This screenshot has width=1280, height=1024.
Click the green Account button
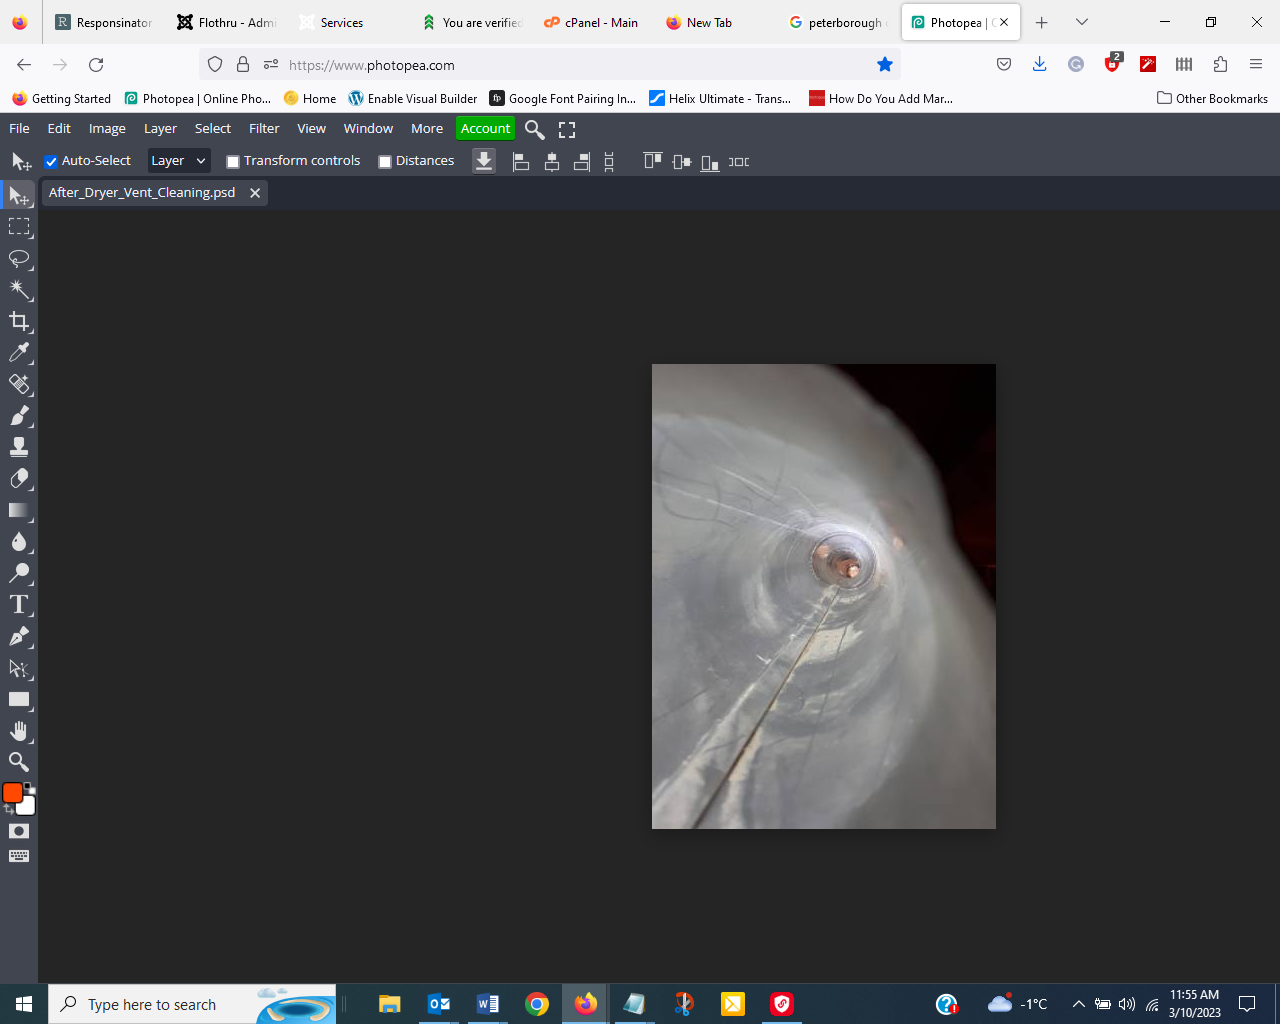click(485, 128)
